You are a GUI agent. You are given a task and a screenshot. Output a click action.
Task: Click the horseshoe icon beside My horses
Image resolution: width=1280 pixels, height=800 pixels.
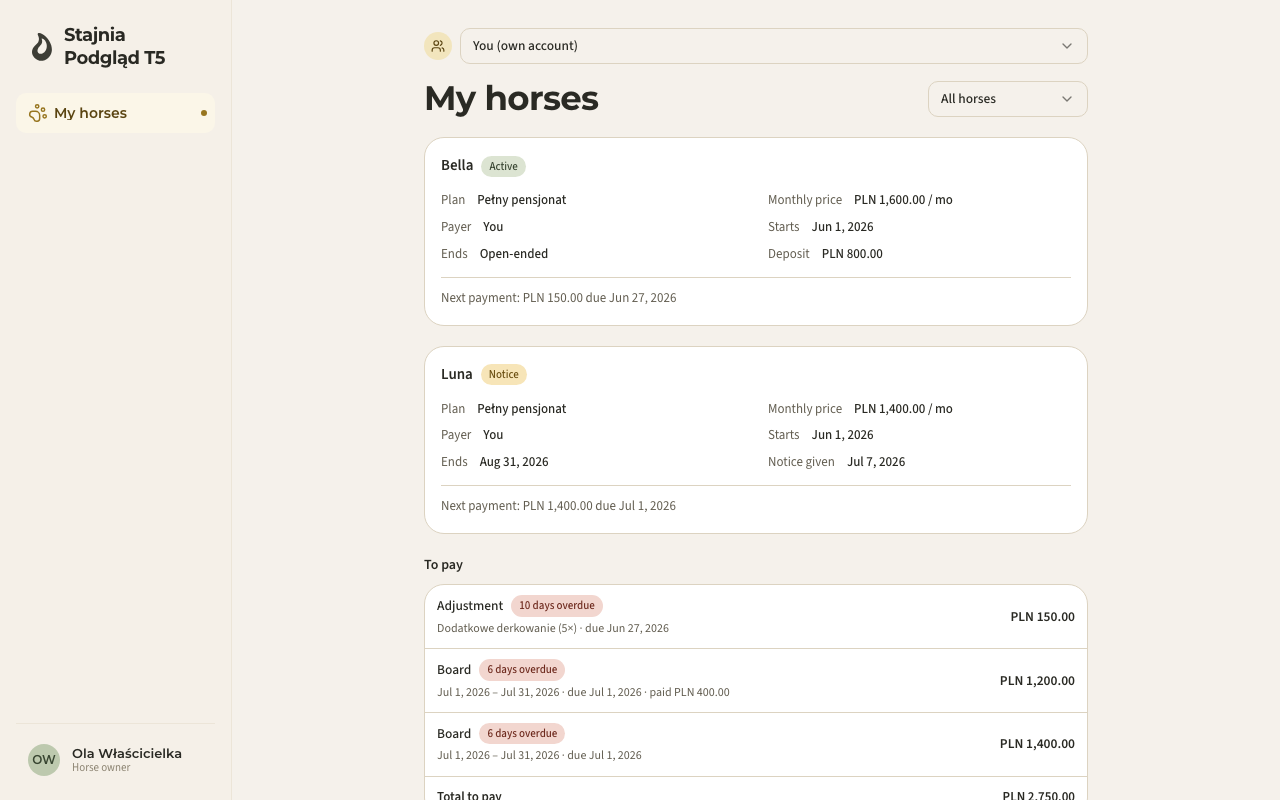pos(38,113)
